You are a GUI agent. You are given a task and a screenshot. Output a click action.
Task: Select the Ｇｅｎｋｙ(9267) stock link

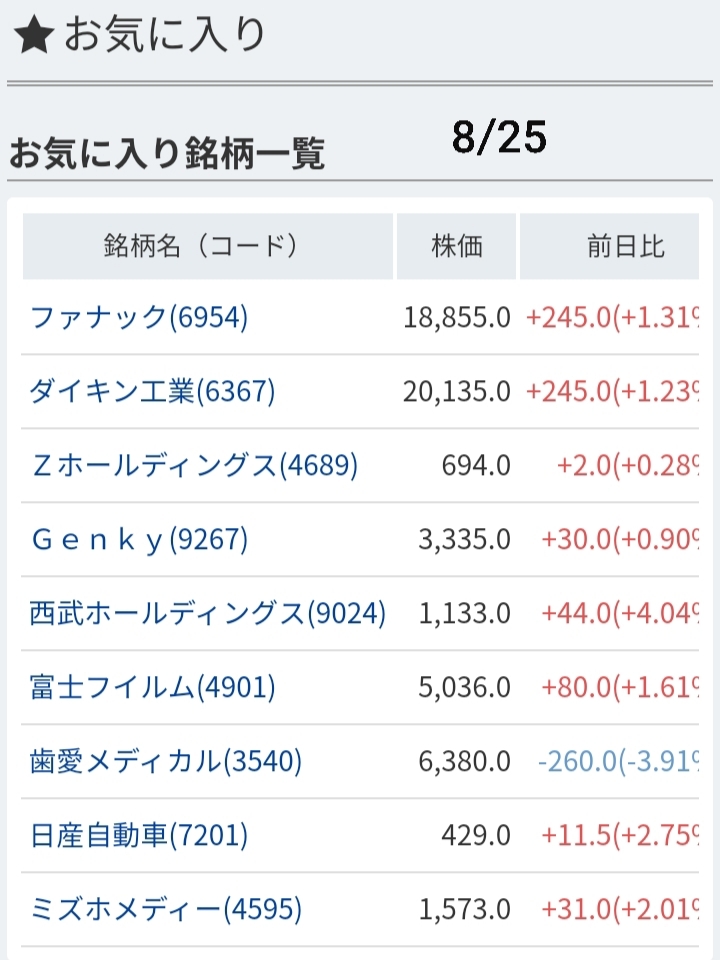(x=139, y=540)
